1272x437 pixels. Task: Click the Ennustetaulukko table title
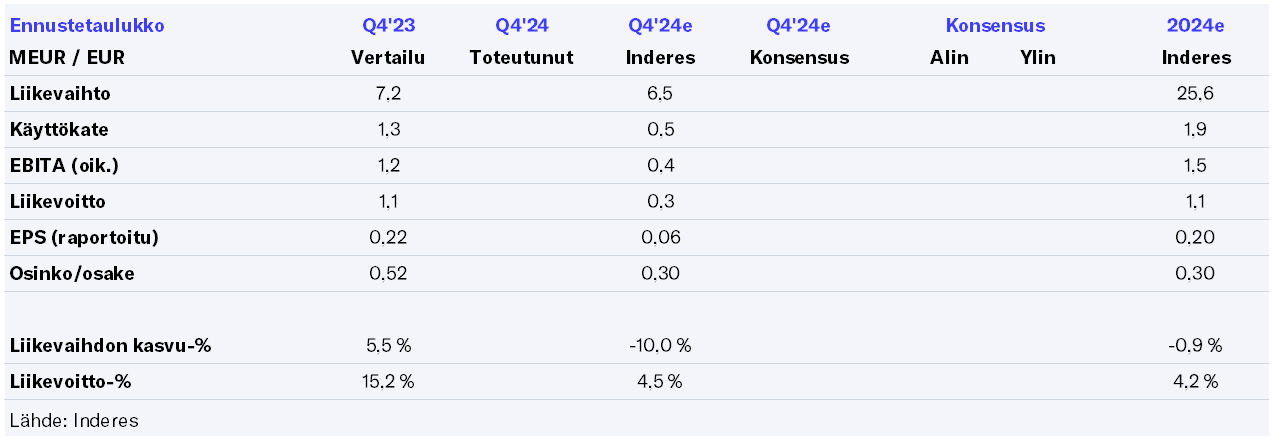[87, 25]
